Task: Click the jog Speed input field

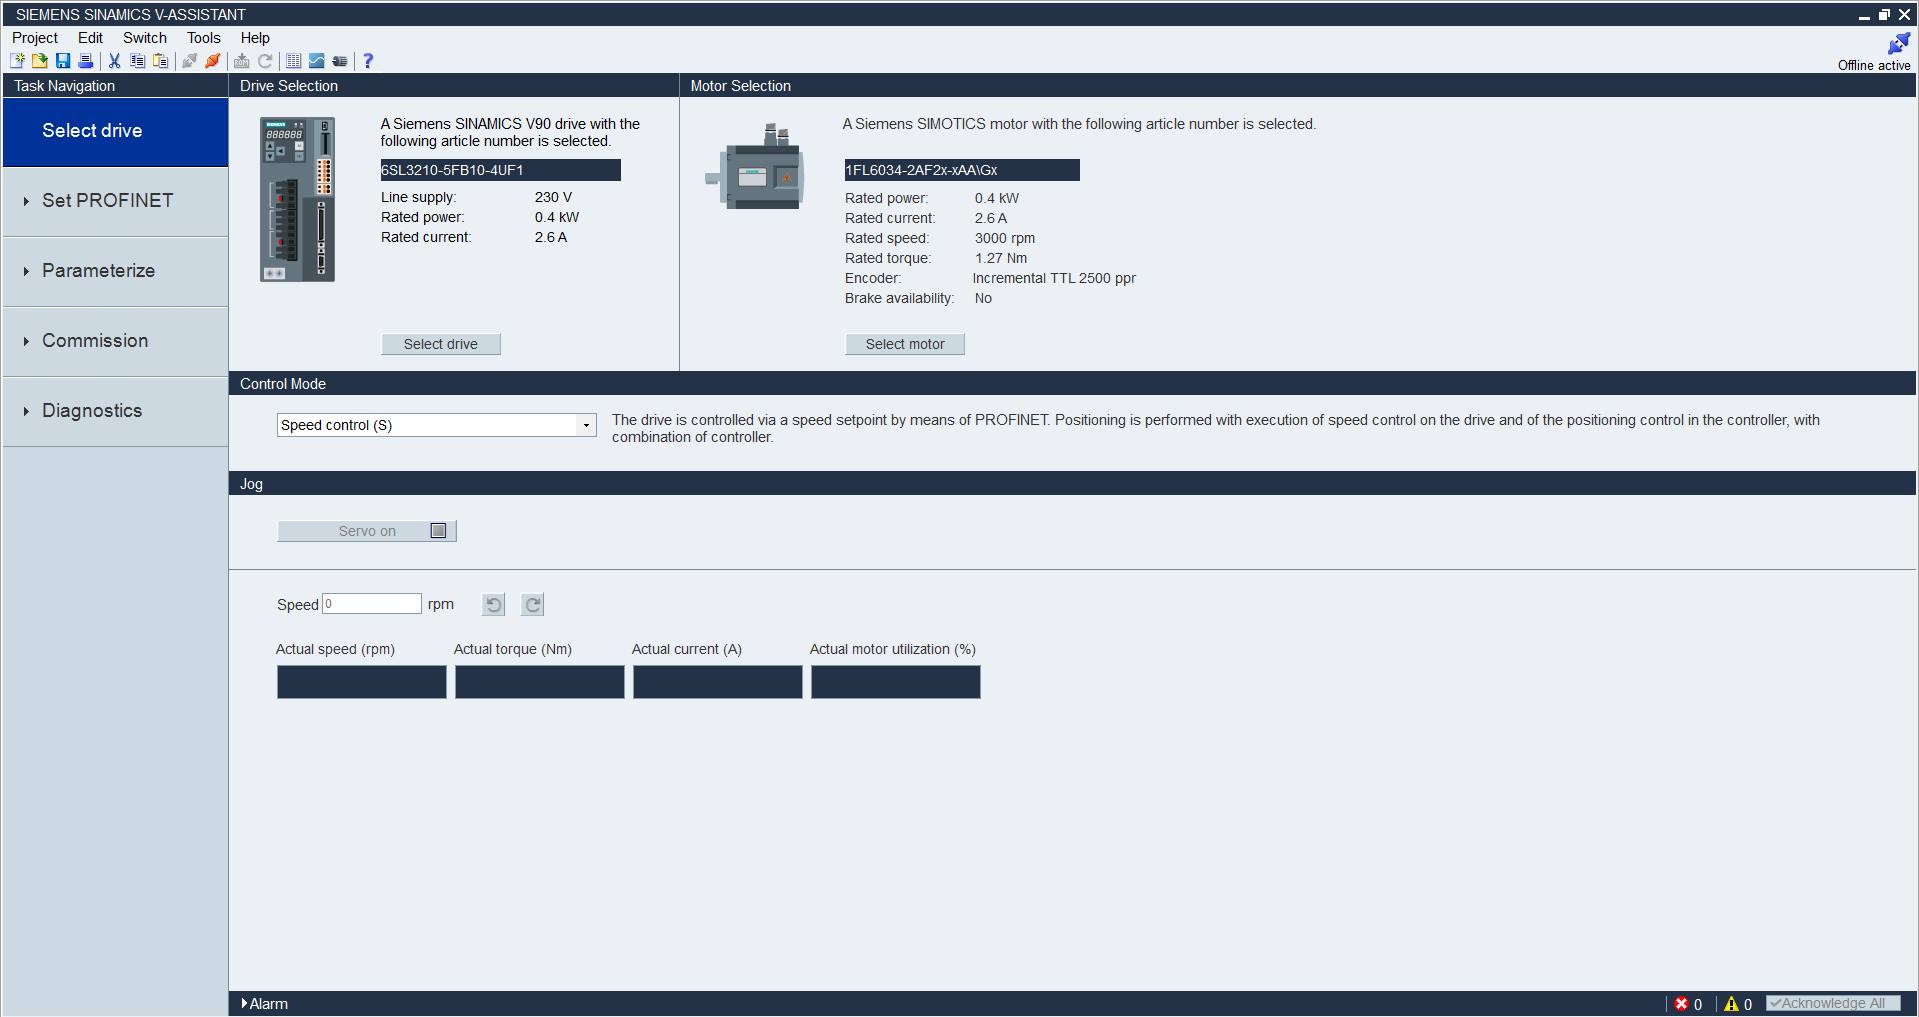Action: (372, 604)
